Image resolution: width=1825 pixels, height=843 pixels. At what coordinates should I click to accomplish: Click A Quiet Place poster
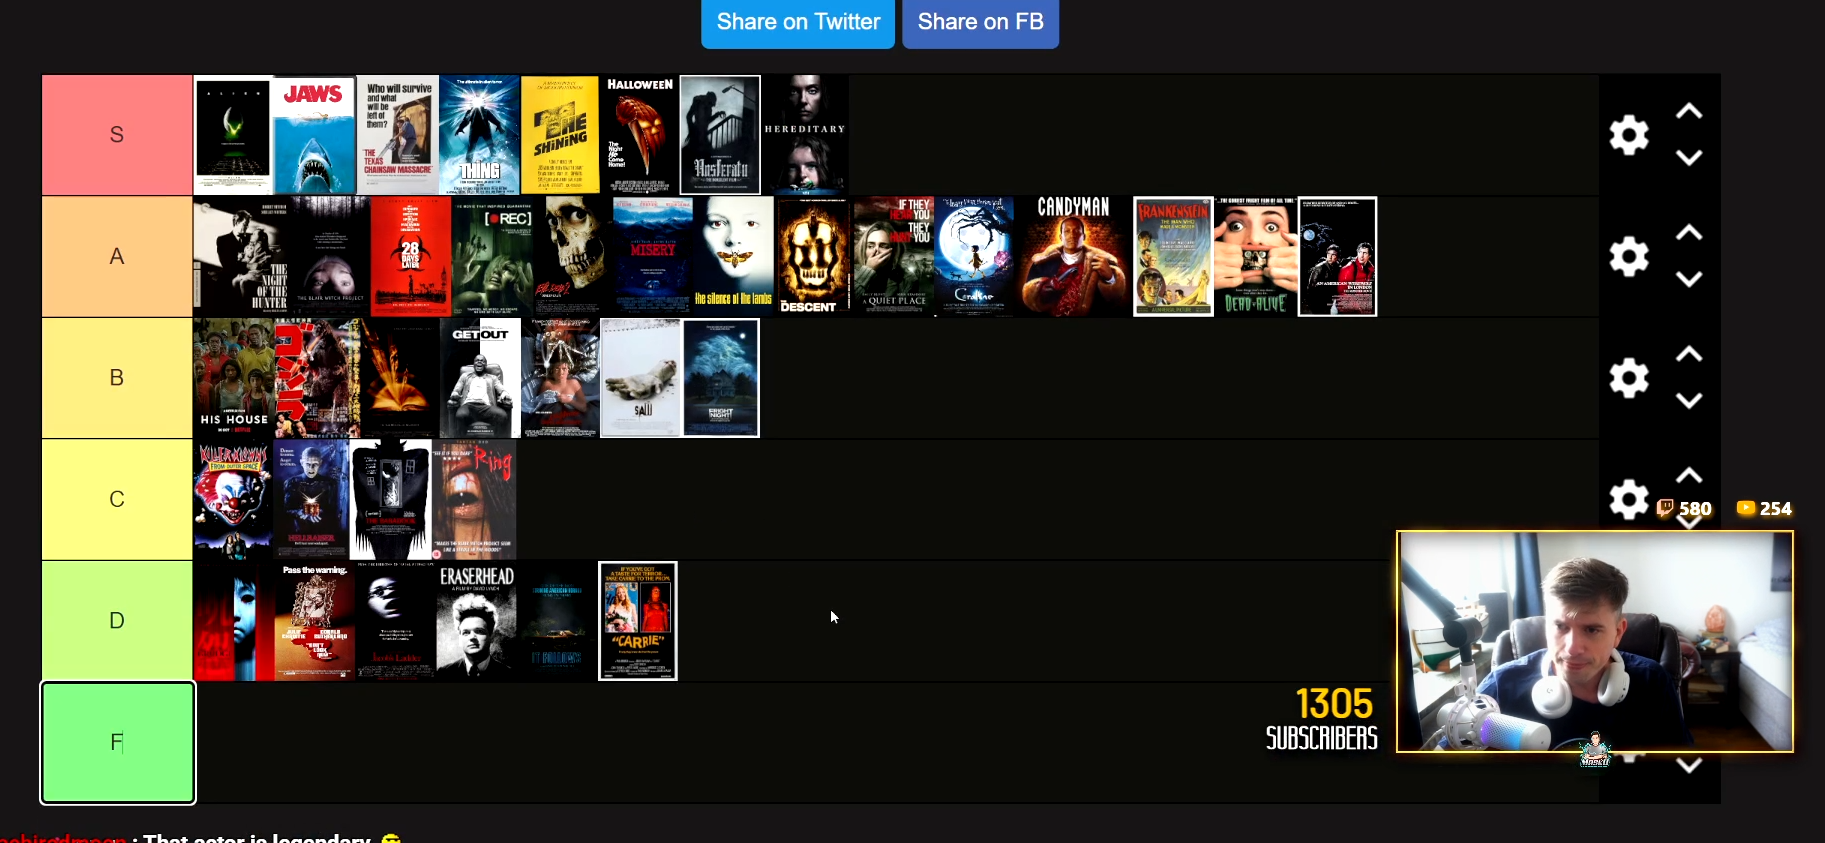[x=894, y=257]
